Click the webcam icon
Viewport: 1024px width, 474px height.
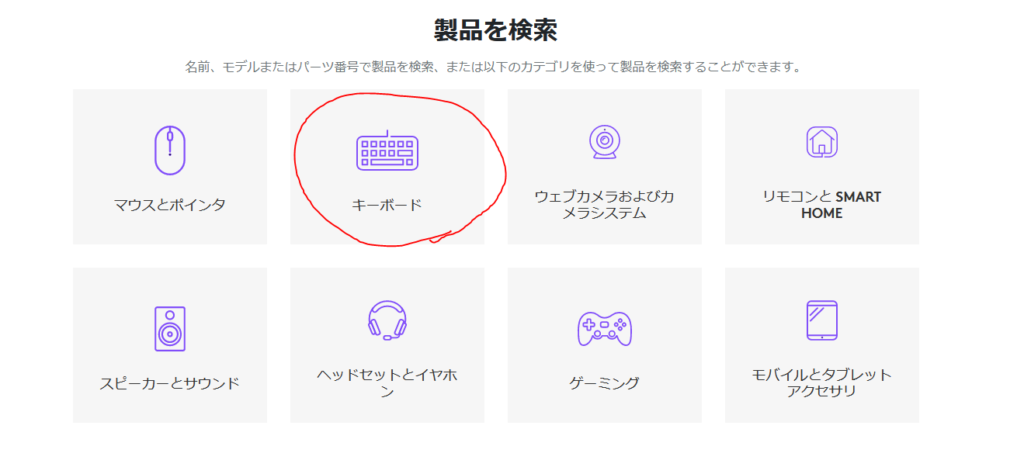tap(605, 142)
